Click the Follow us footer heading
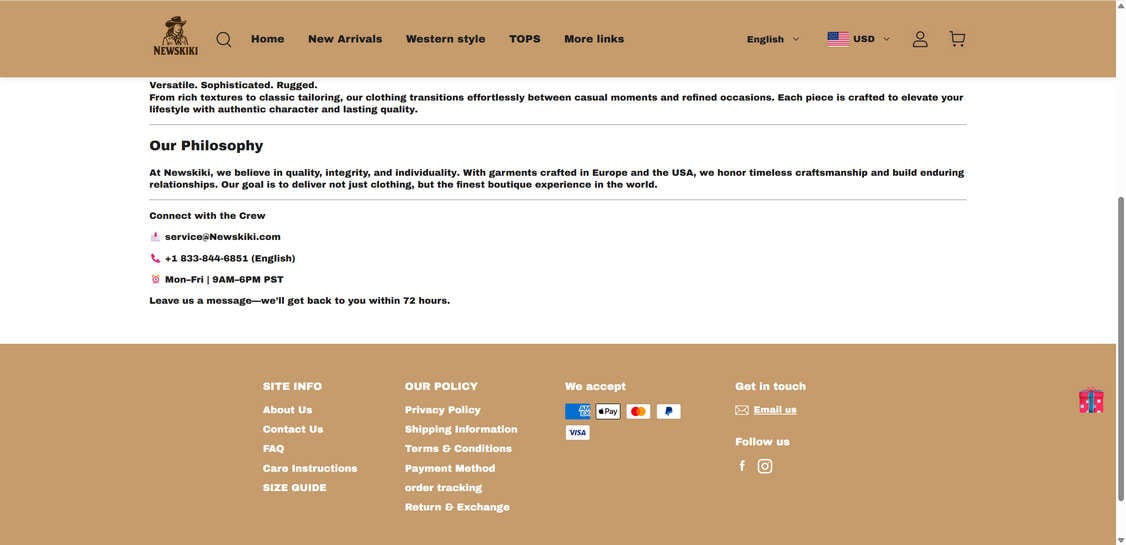The image size is (1126, 545). [762, 442]
